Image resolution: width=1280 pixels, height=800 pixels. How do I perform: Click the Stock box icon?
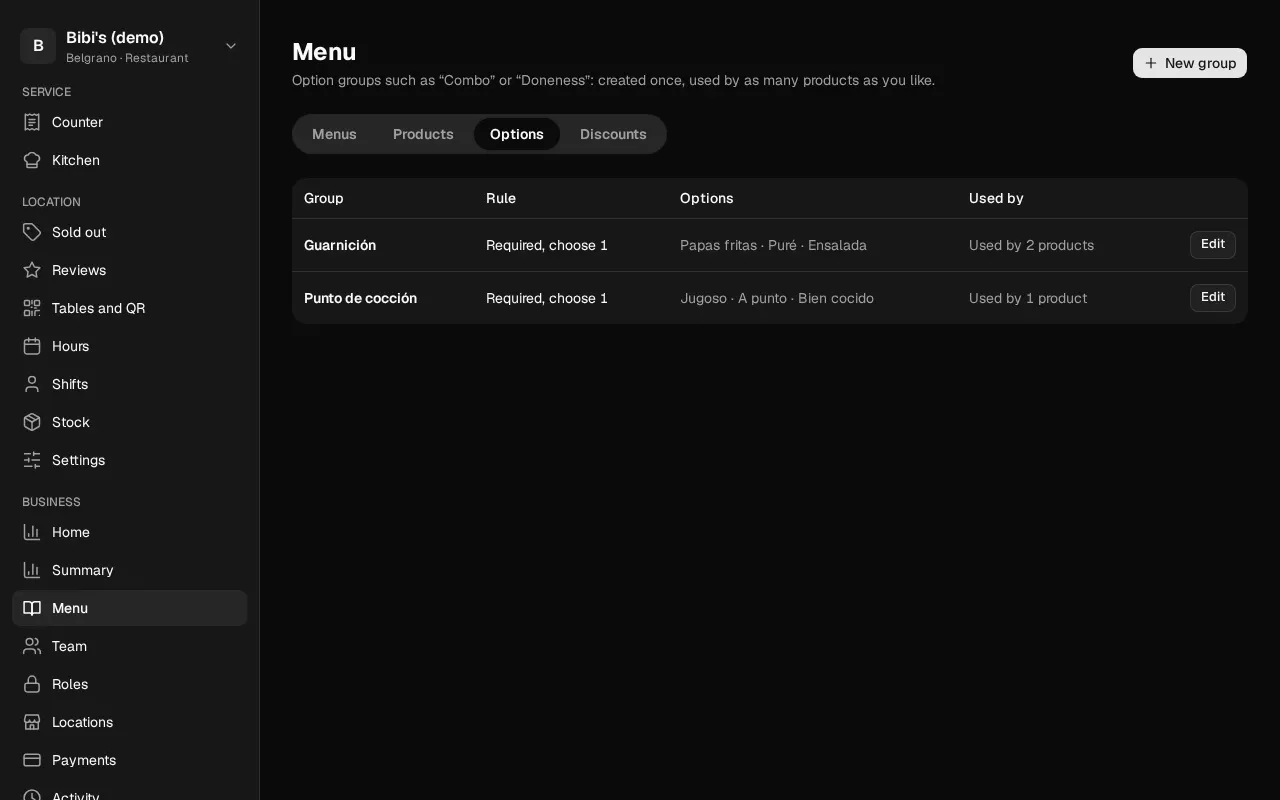32,422
